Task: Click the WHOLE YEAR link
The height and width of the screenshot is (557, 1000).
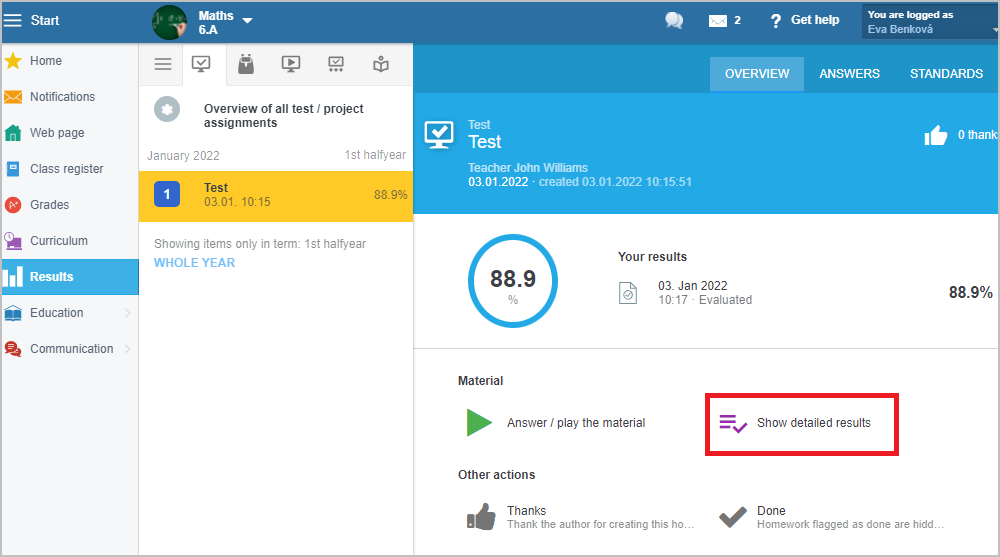Action: pos(195,263)
